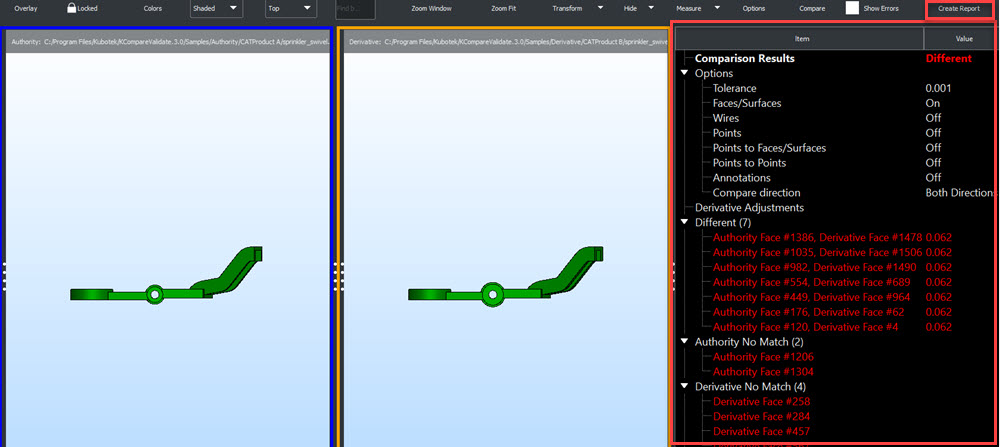The width and height of the screenshot is (1000, 447).
Task: Collapse the Different (7) tree section
Action: click(x=685, y=222)
